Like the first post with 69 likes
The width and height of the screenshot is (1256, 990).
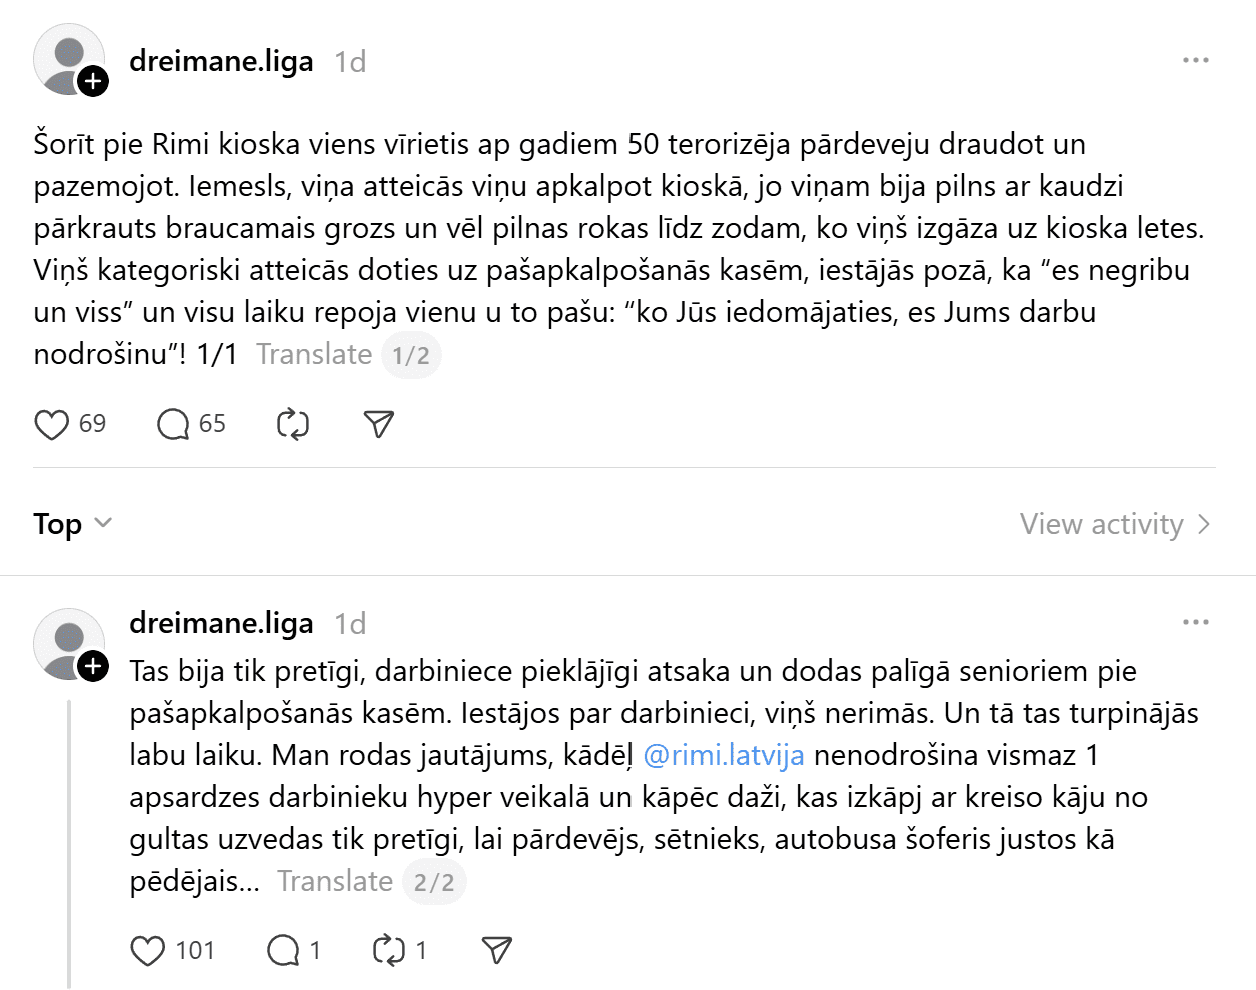pyautogui.click(x=52, y=425)
